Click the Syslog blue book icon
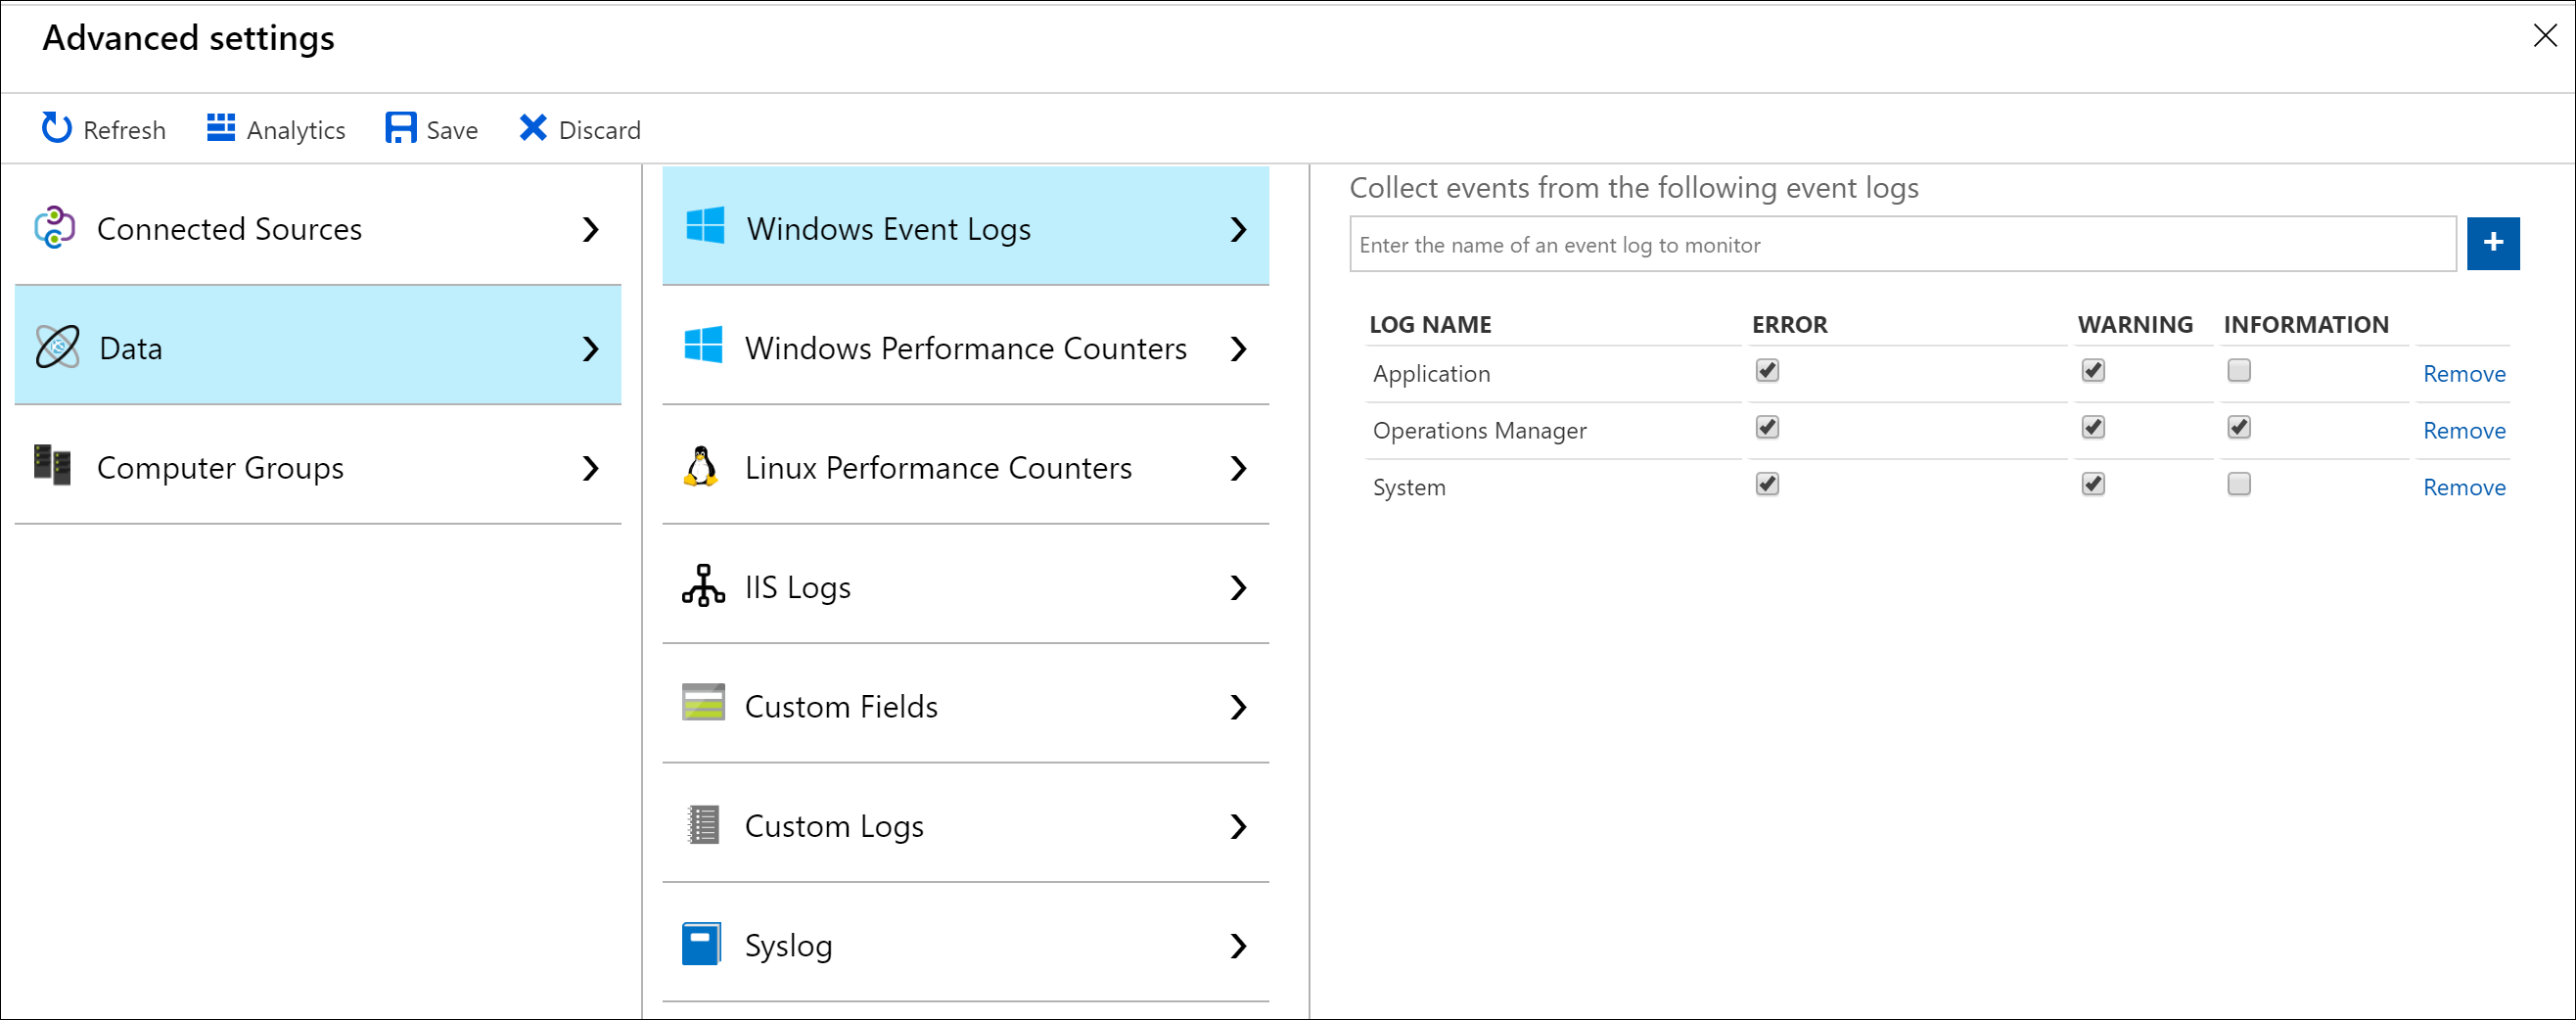This screenshot has width=2576, height=1020. [701, 944]
